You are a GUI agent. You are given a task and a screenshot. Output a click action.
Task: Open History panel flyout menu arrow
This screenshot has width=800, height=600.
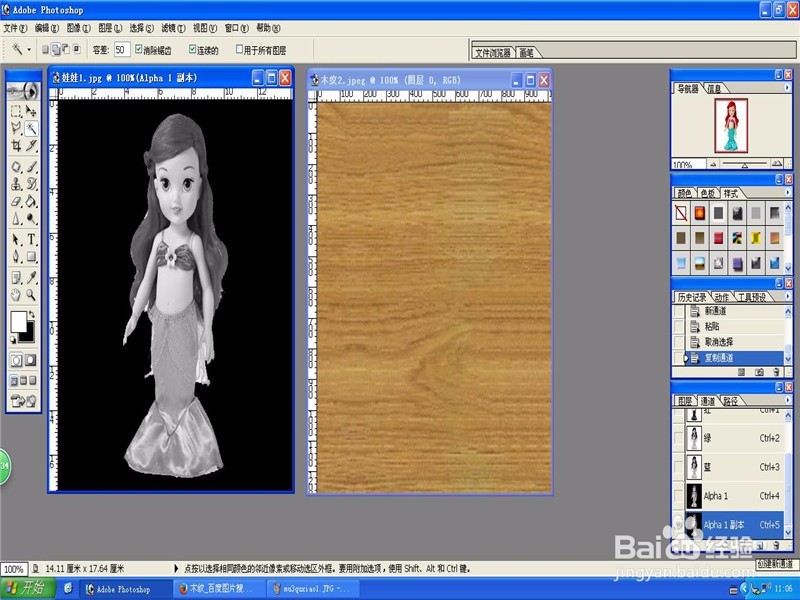787,296
